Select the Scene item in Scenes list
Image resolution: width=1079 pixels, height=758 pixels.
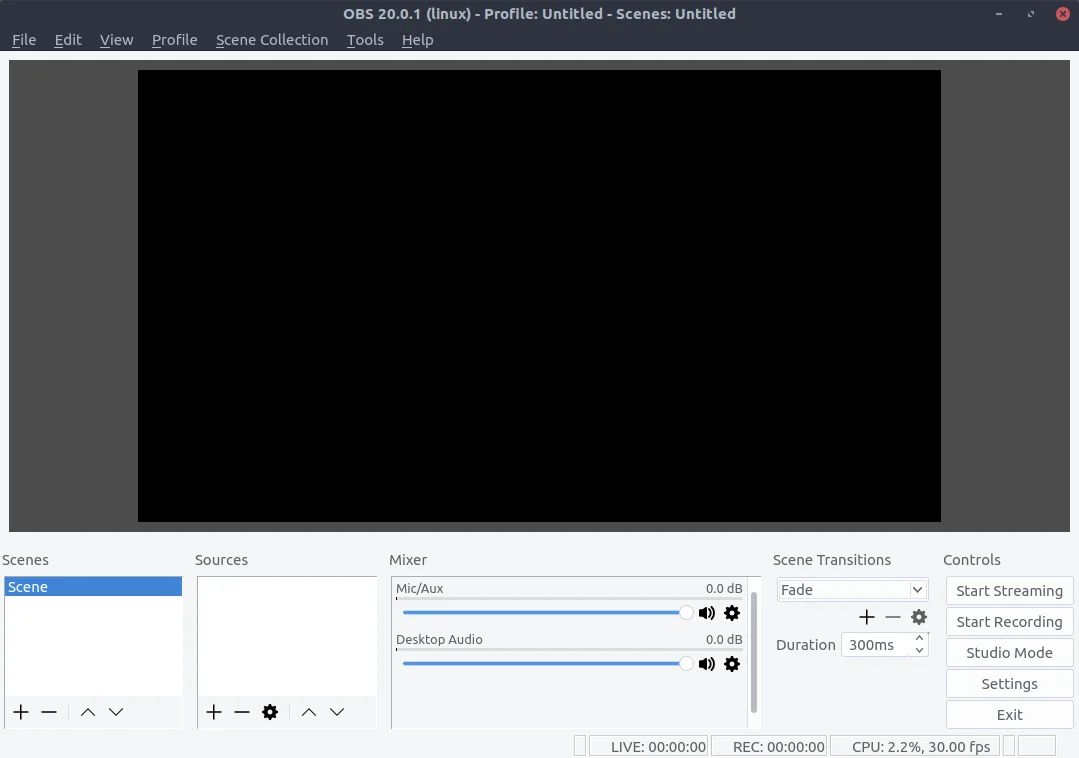tap(92, 587)
